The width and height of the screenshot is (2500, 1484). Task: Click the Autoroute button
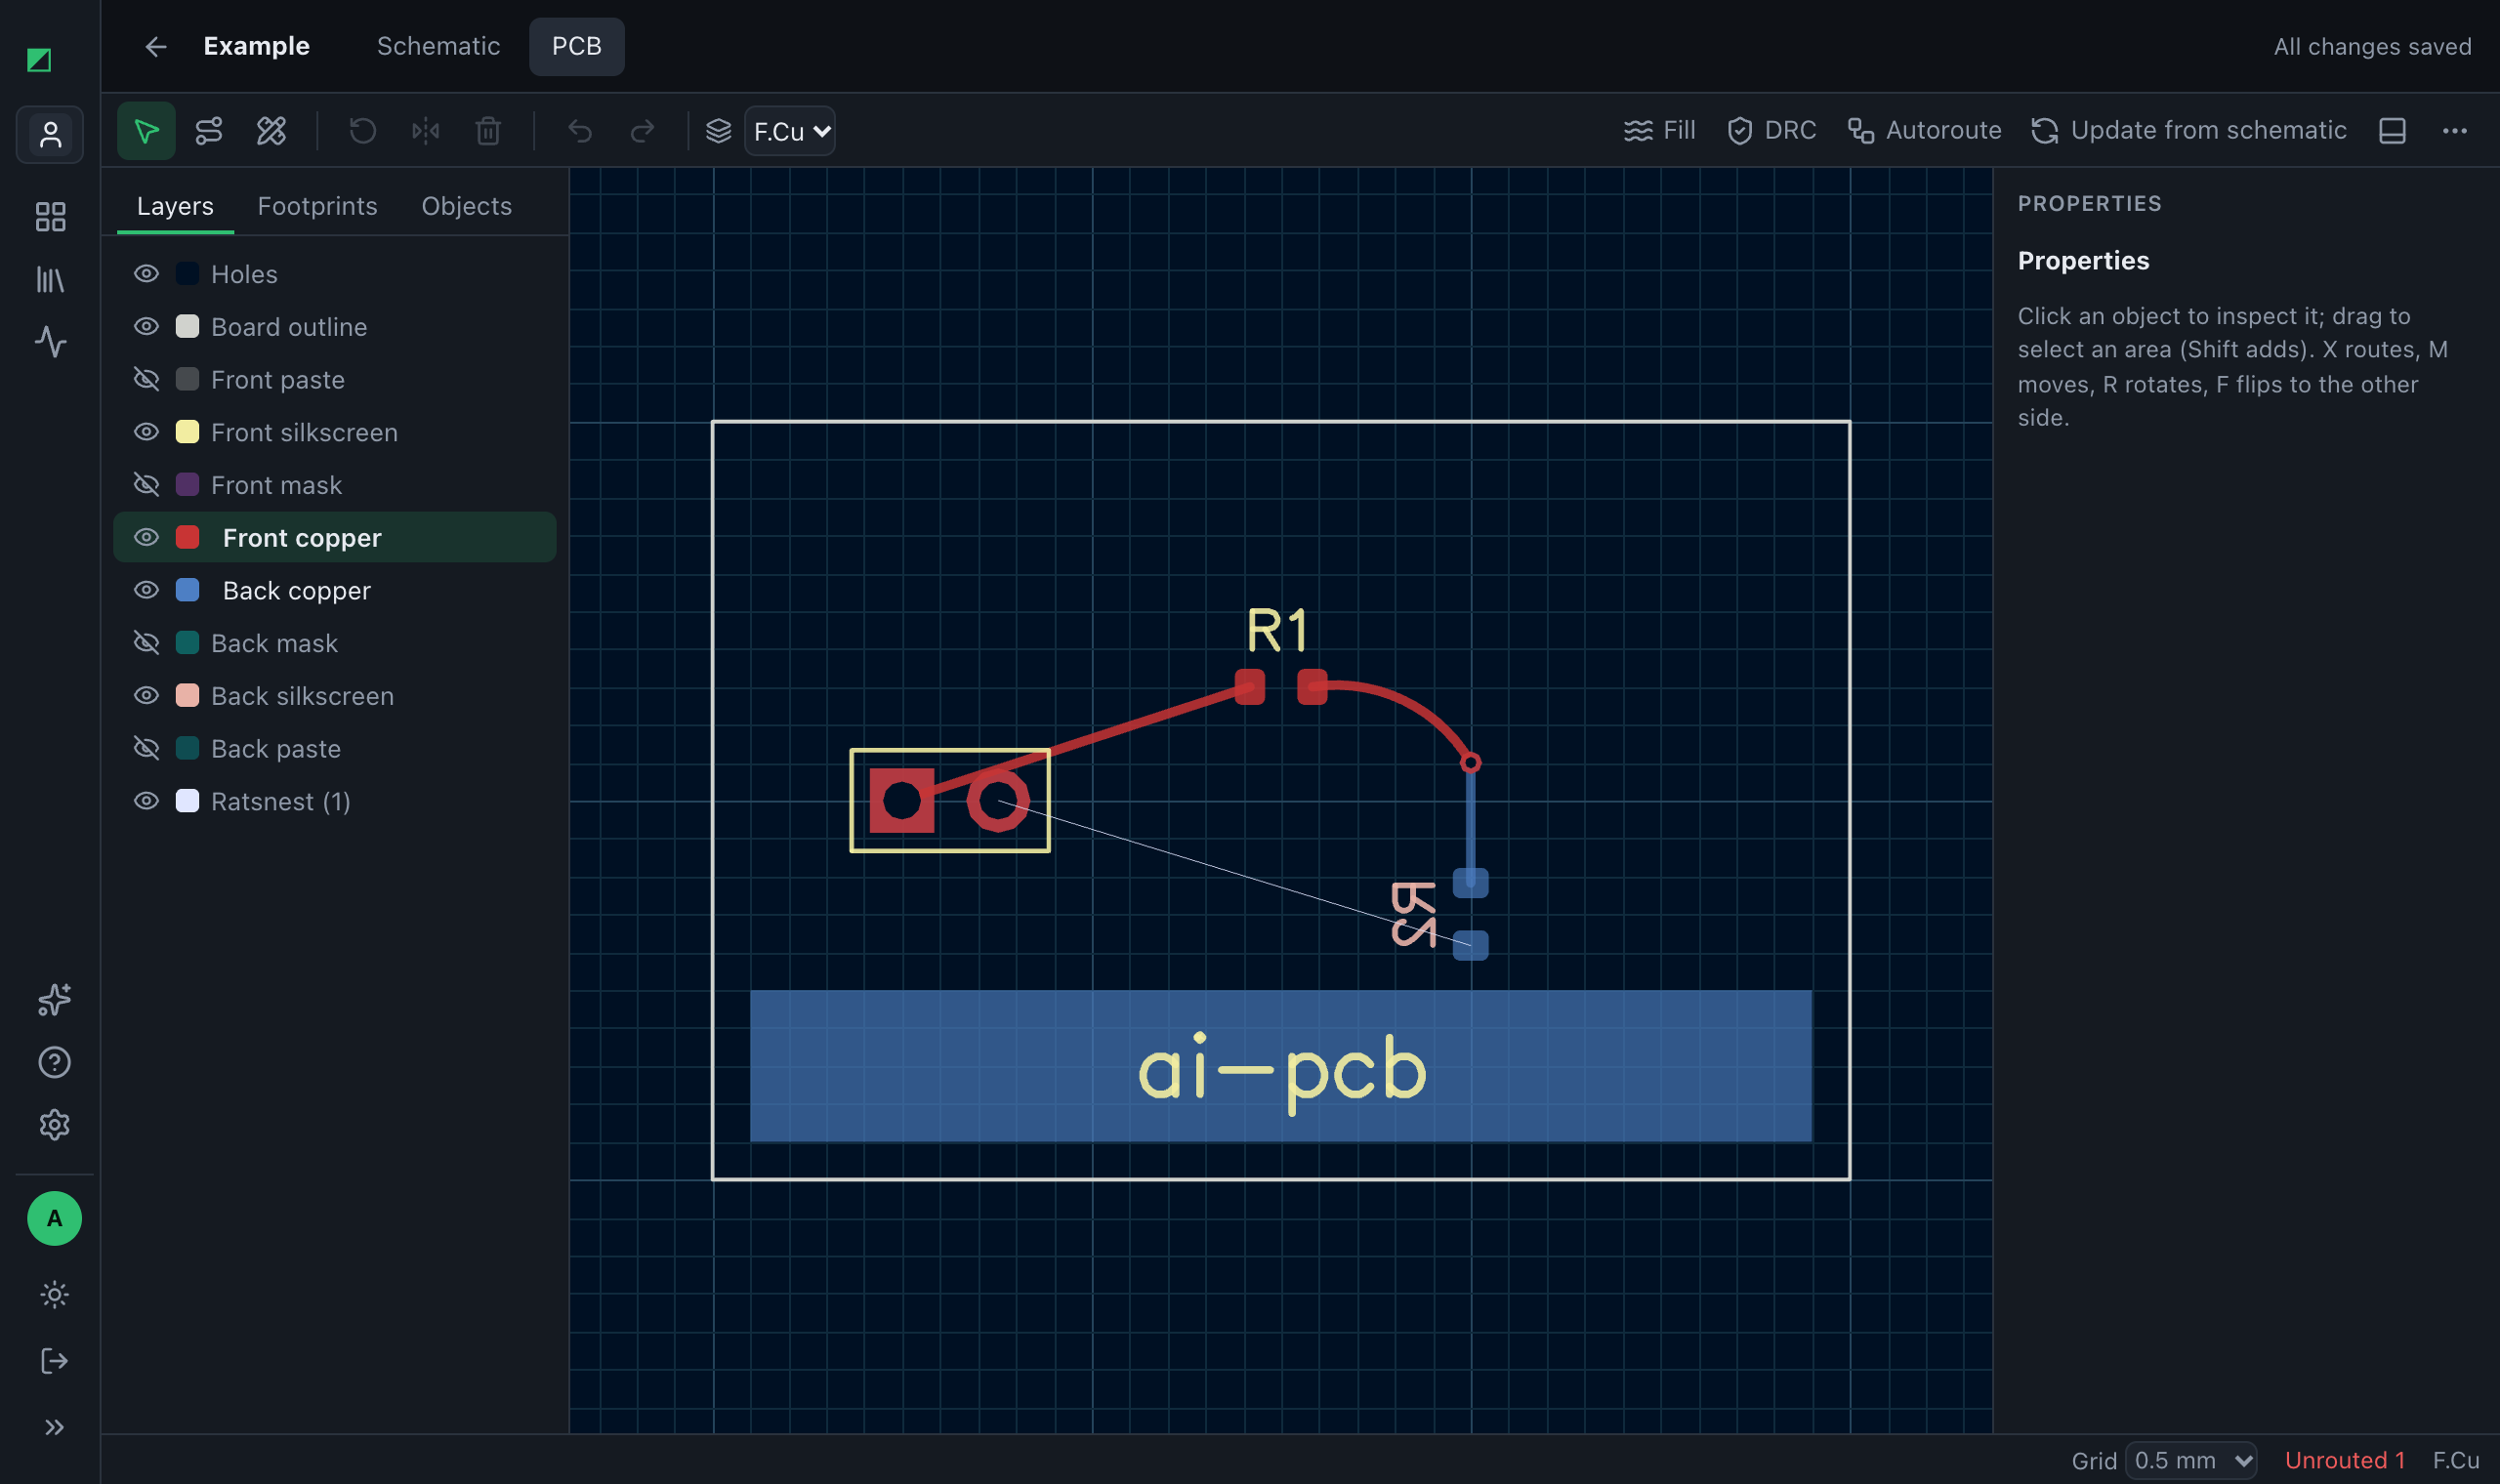[x=1924, y=131]
